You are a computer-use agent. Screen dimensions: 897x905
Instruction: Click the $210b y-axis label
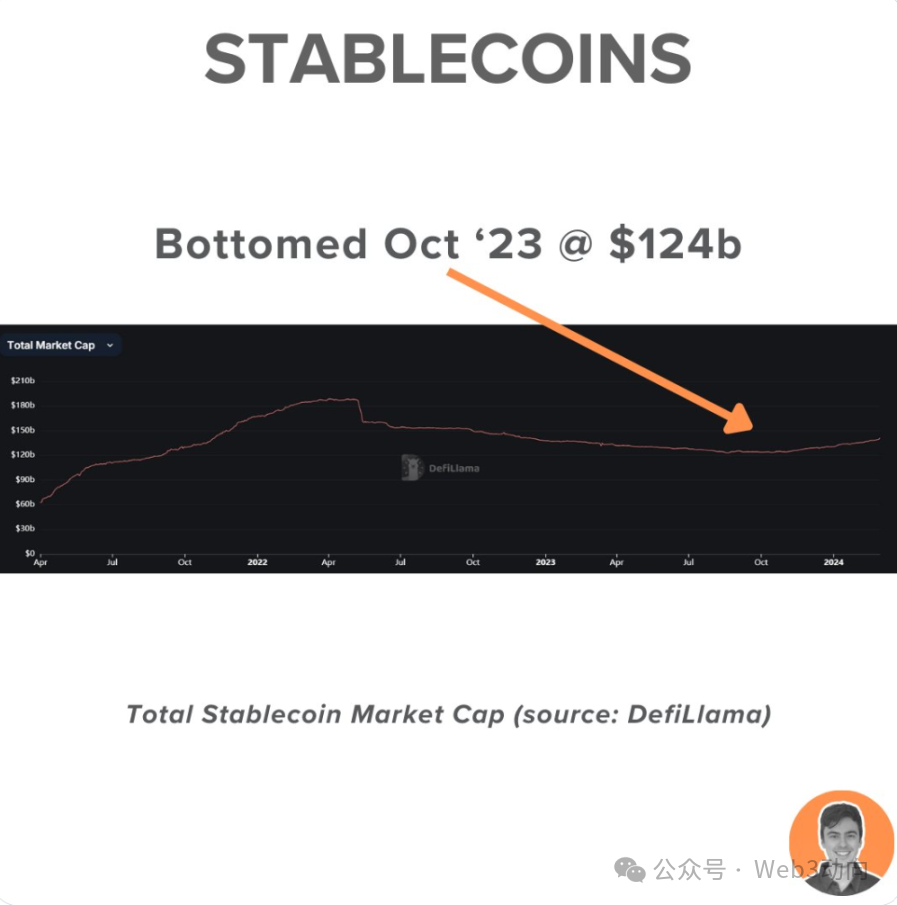click(x=23, y=381)
